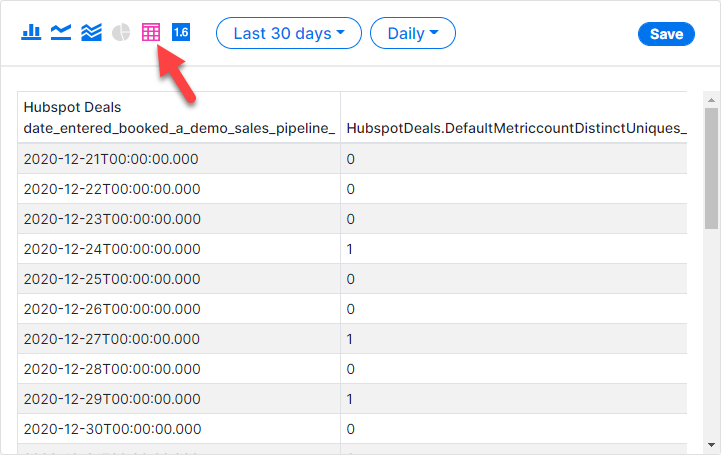Select the 2020-12-28T00:00:00.000 cell
Viewport: 721px width, 455px height.
tap(179, 369)
